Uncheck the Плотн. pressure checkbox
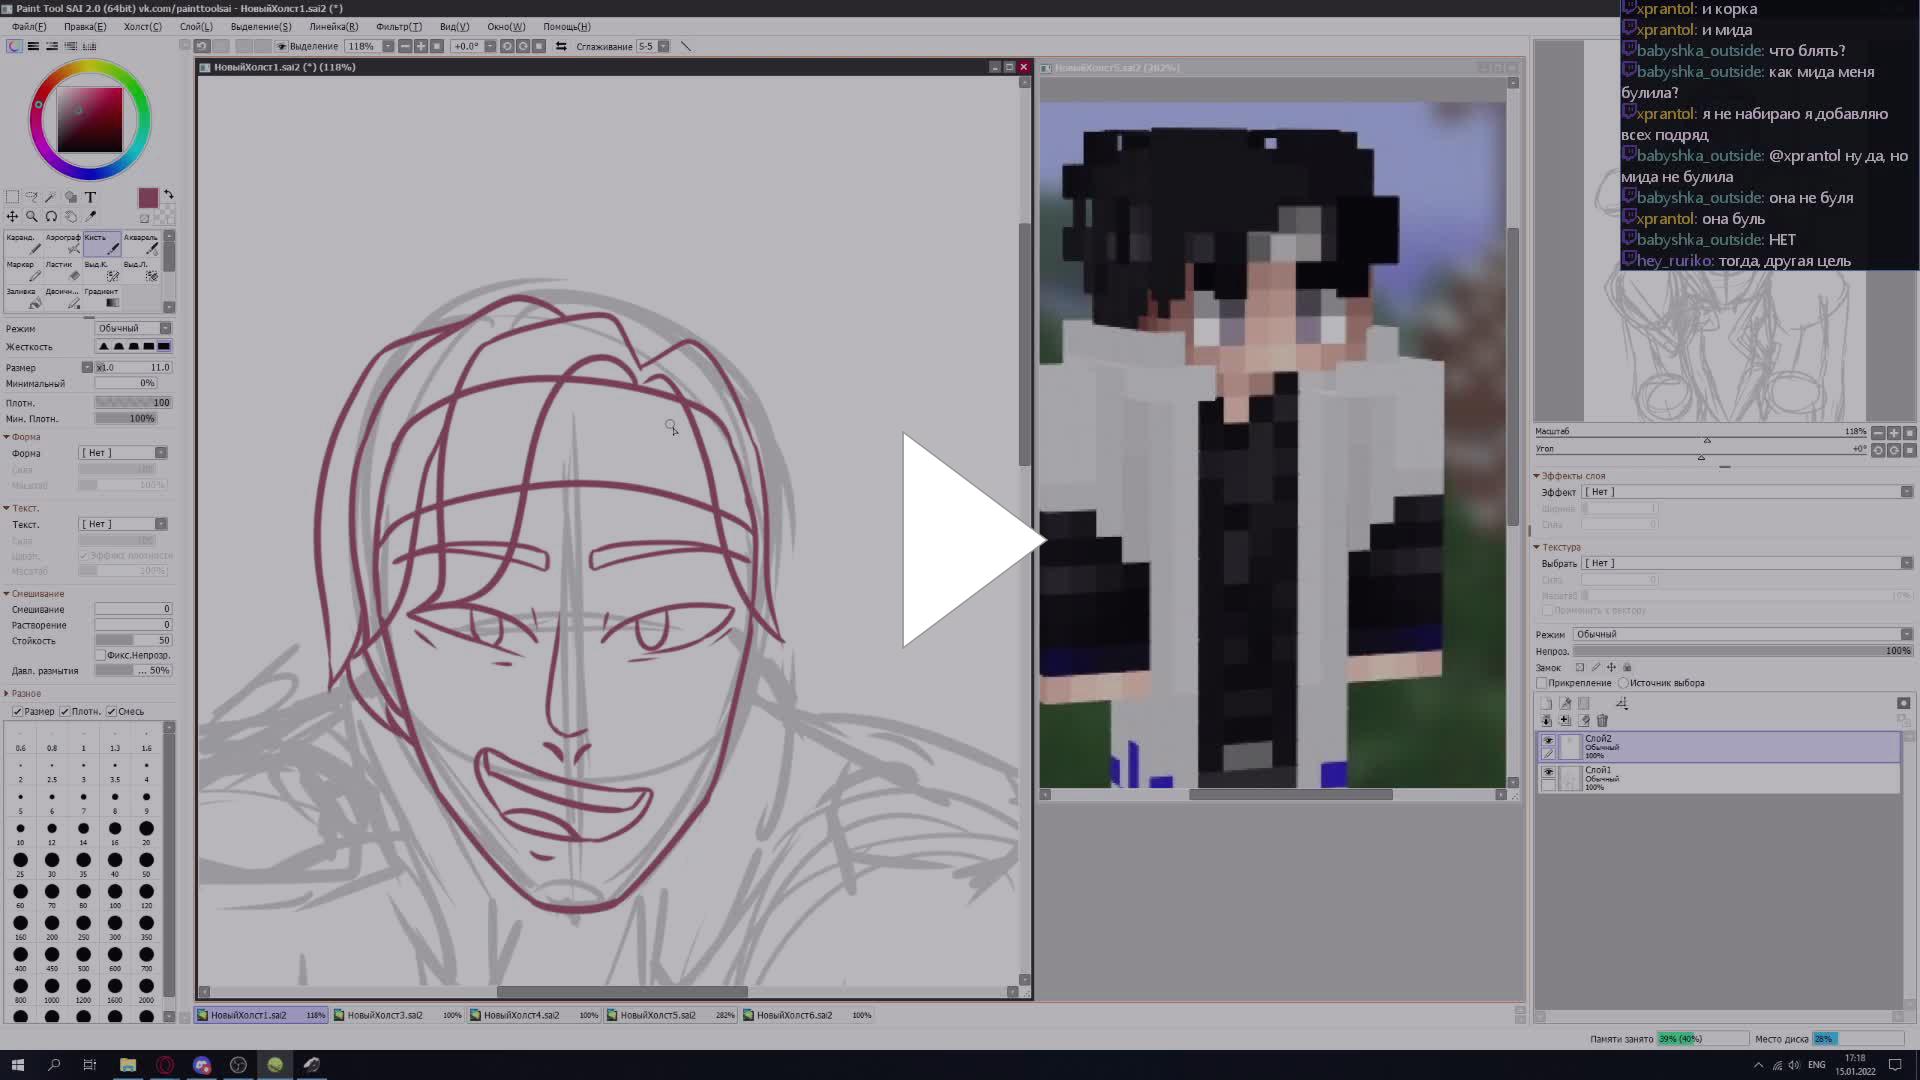This screenshot has height=1080, width=1920. pos(65,711)
